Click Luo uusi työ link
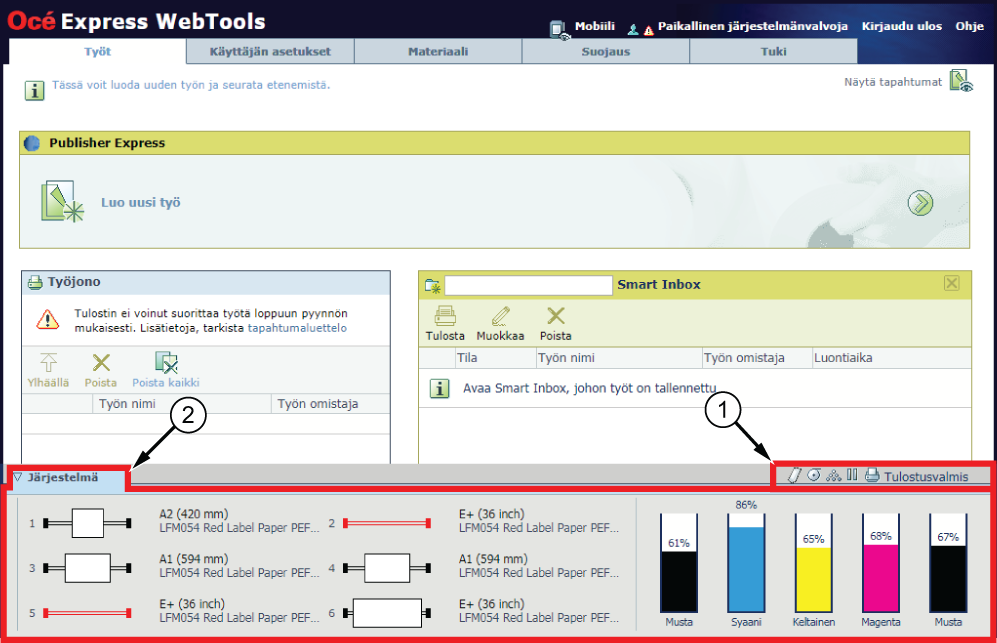The height and width of the screenshot is (643, 997). coord(141,202)
